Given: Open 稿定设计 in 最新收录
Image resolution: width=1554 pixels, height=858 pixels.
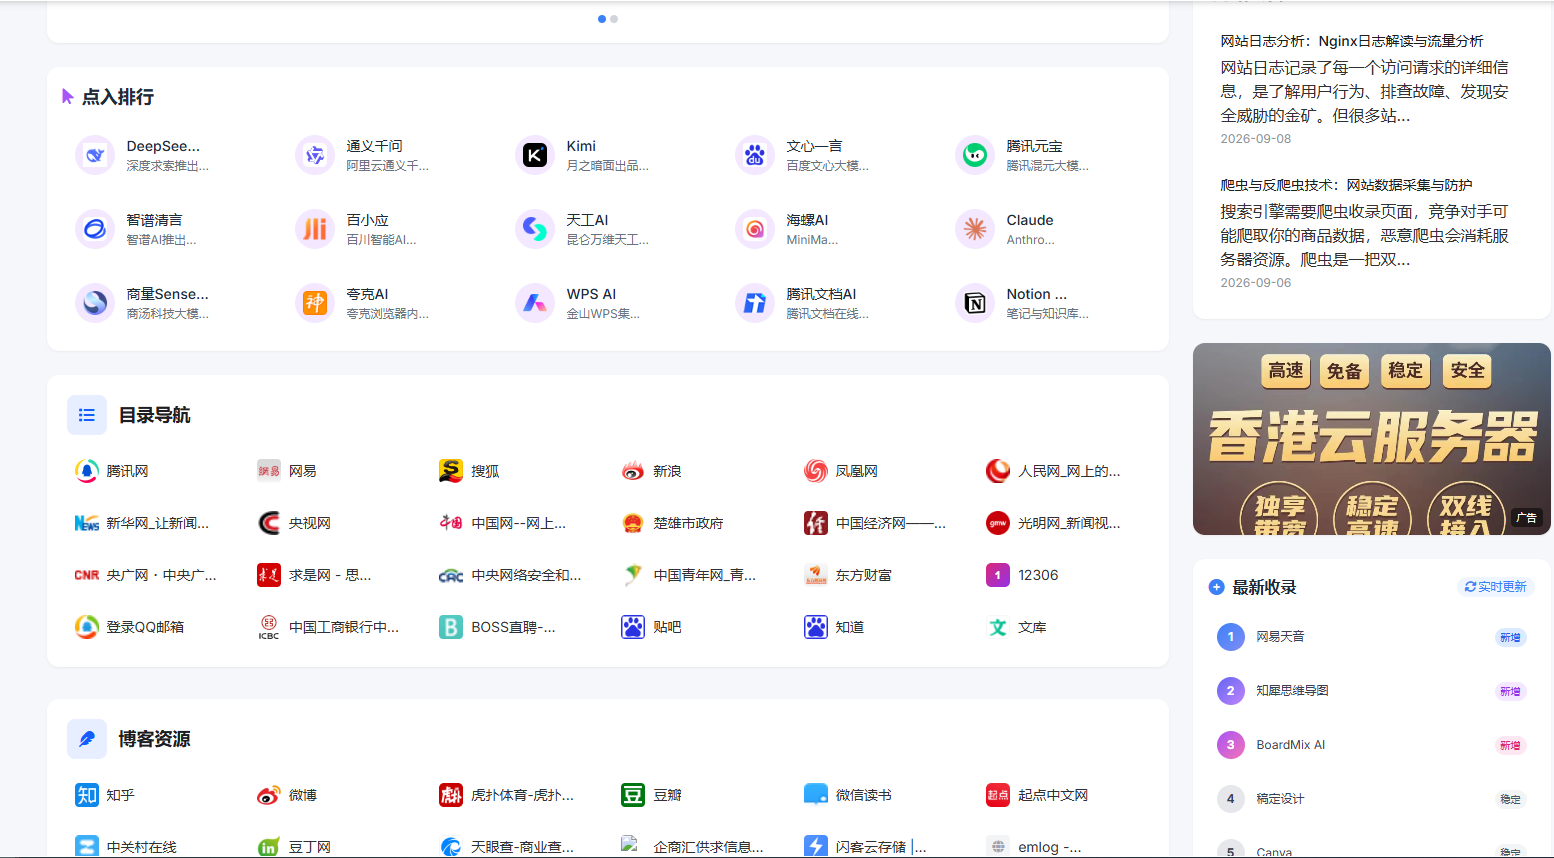Looking at the screenshot, I should 1280,799.
